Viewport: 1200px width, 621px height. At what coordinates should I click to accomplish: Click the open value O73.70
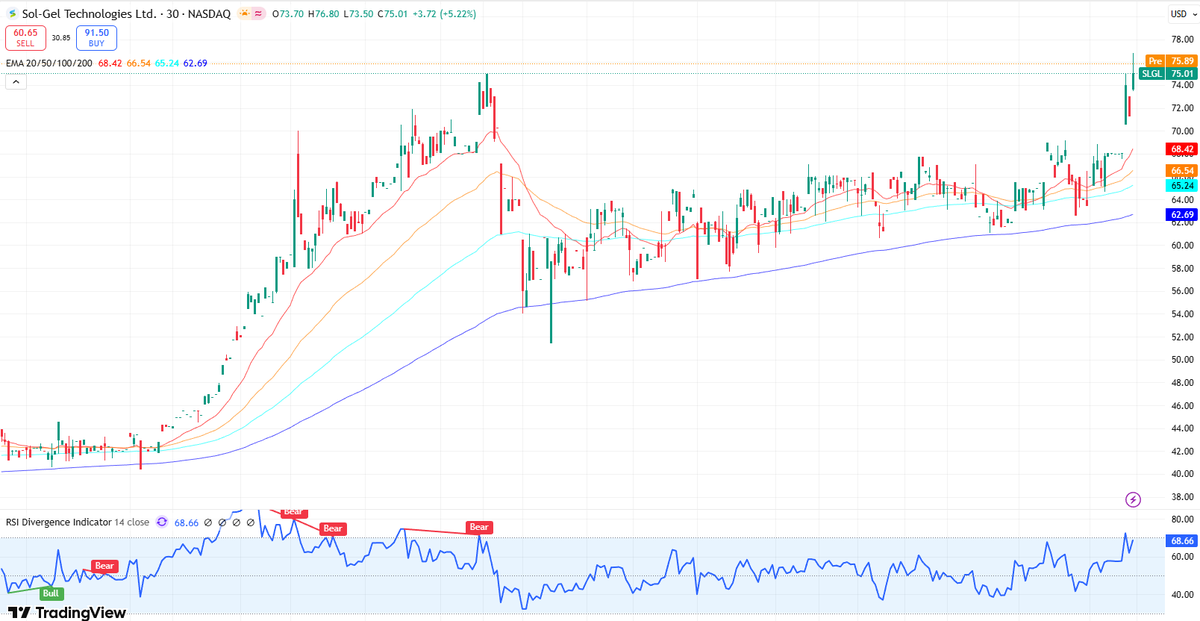coord(289,14)
